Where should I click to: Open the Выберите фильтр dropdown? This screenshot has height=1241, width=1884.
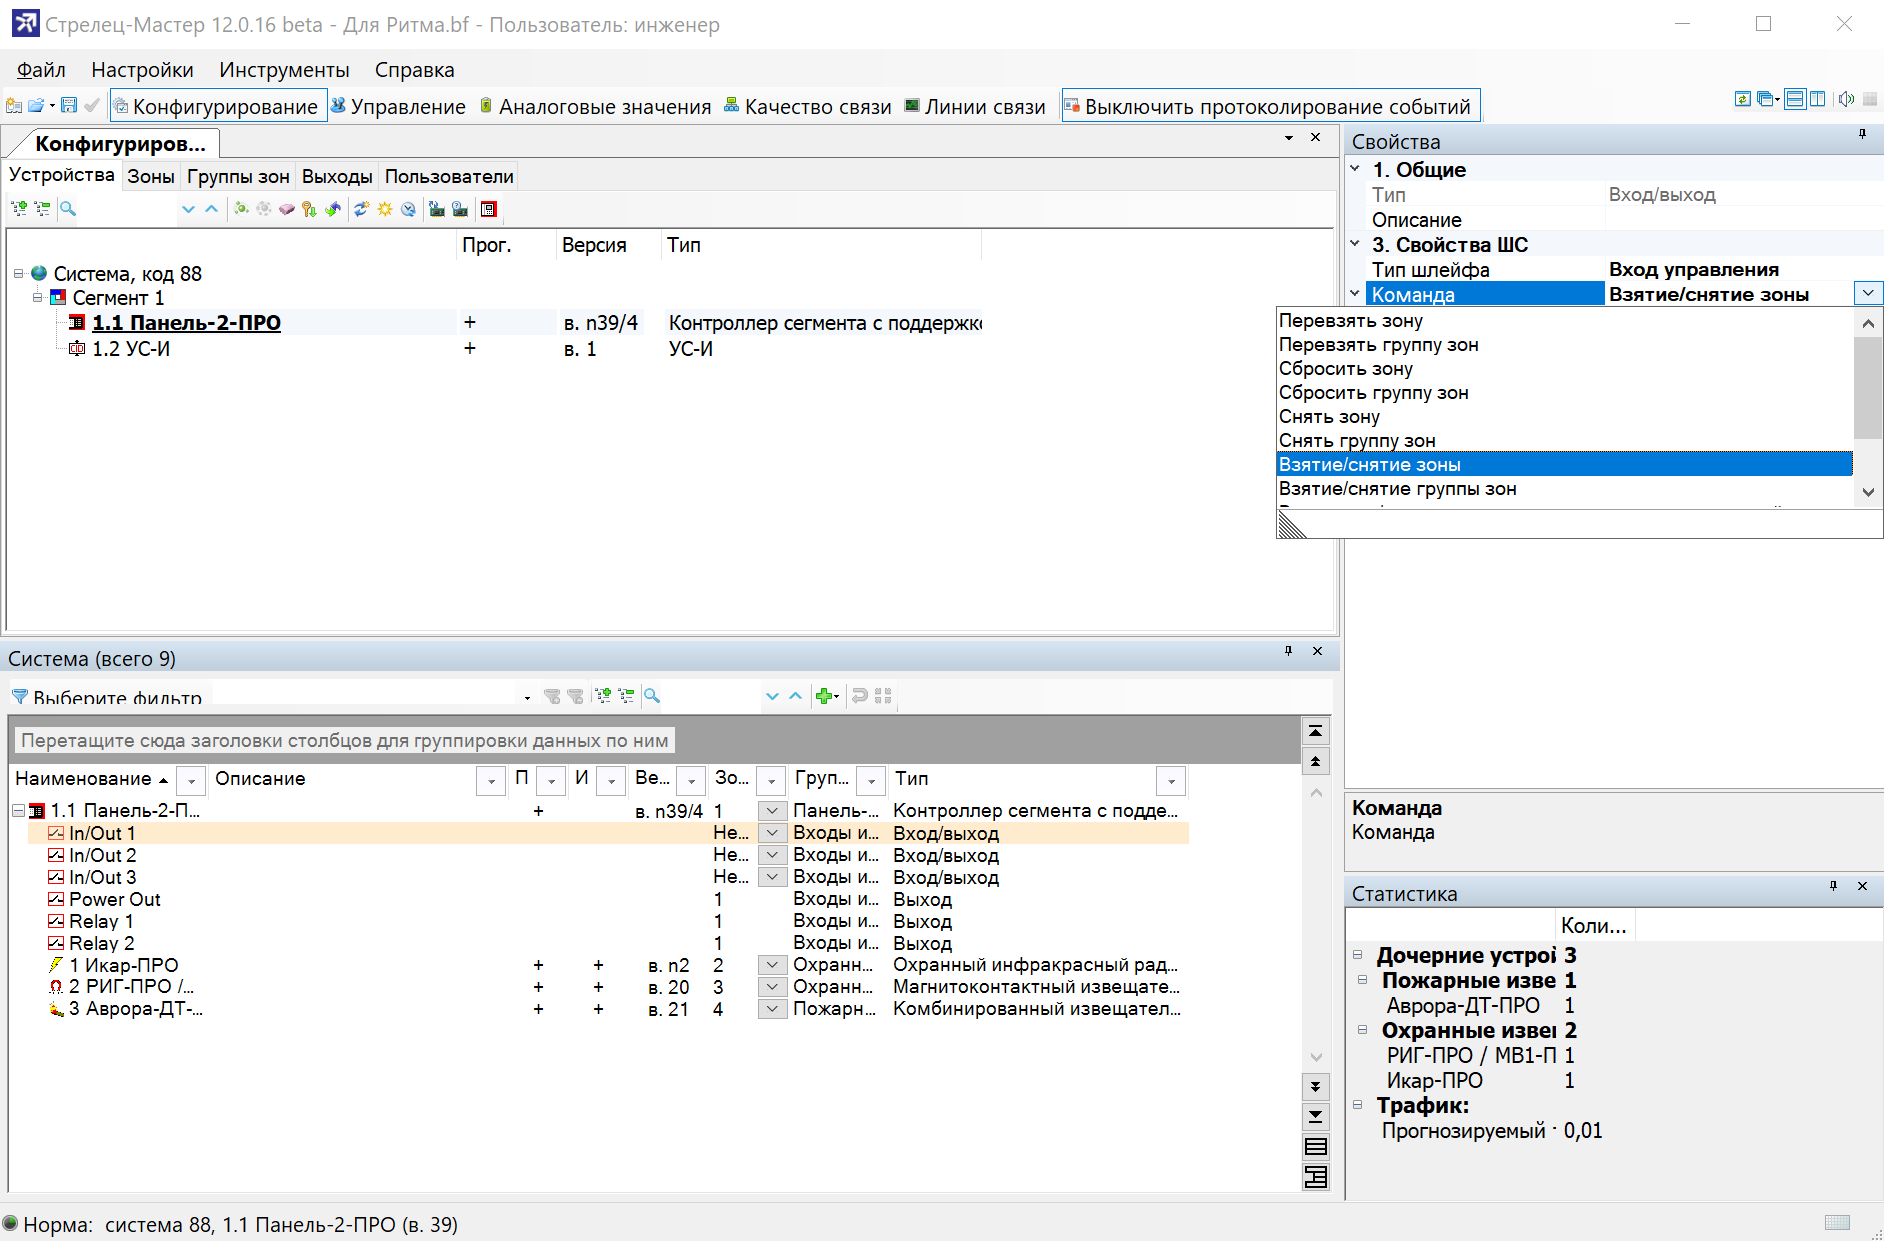click(527, 697)
